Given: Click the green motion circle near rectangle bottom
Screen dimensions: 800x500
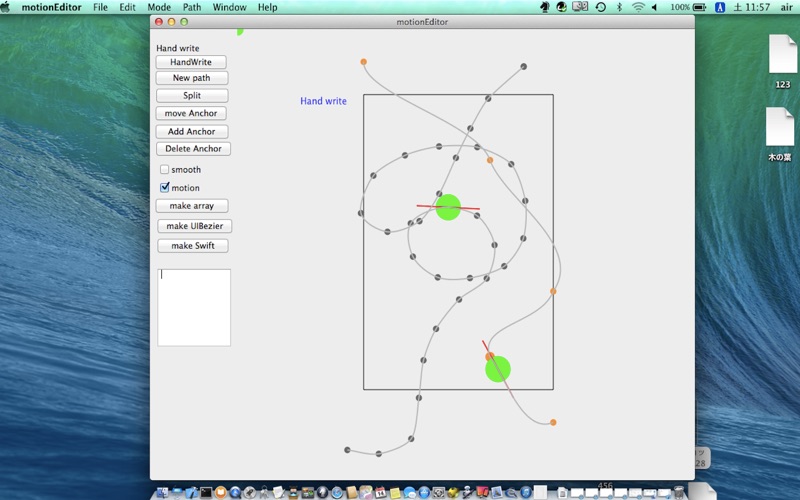Looking at the screenshot, I should point(497,369).
